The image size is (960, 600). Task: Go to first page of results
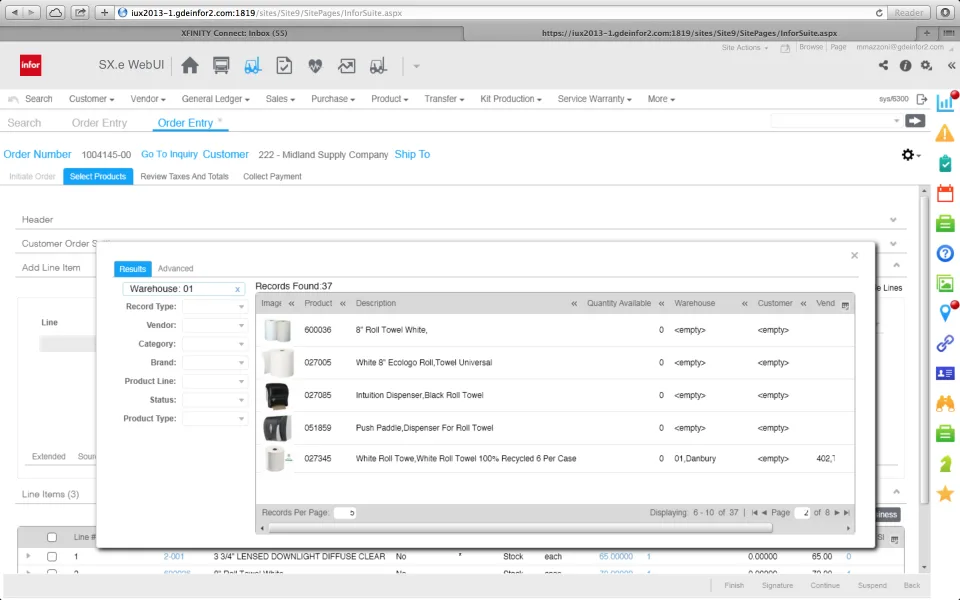pyautogui.click(x=754, y=512)
